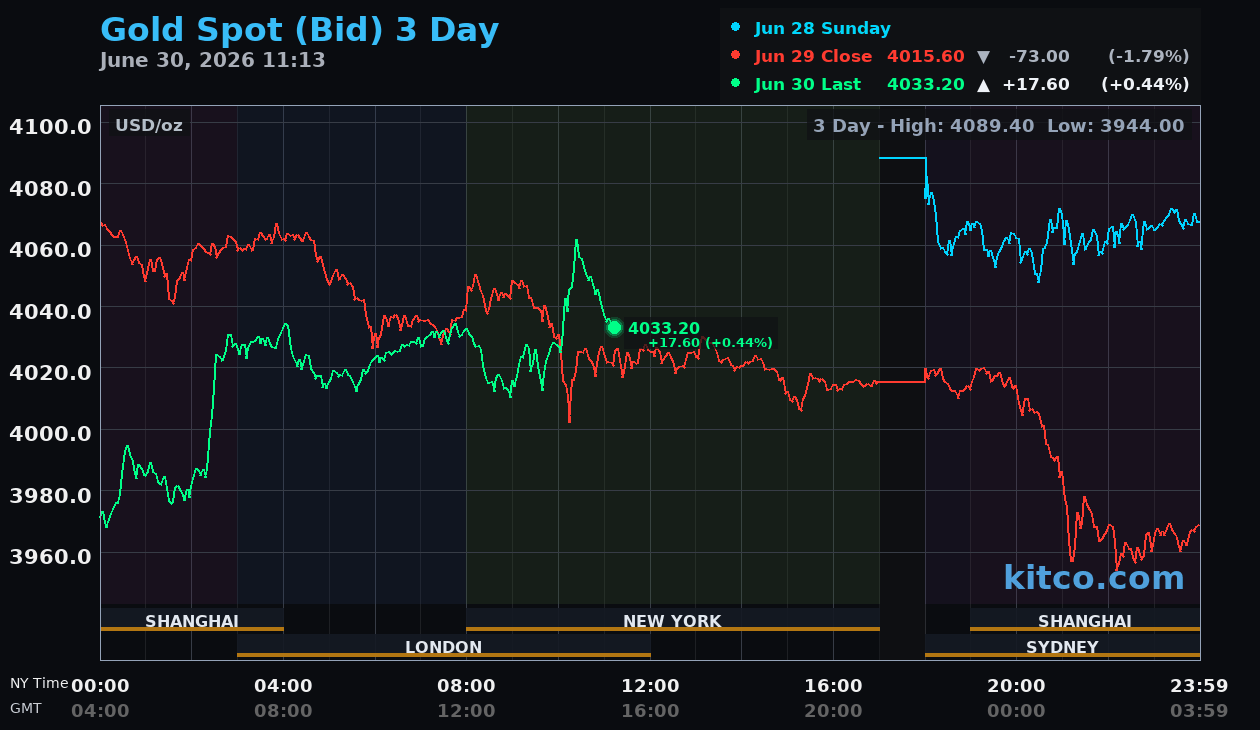Click the 4015.60 close price value
Viewport: 1260px width, 730px height.
coord(926,57)
